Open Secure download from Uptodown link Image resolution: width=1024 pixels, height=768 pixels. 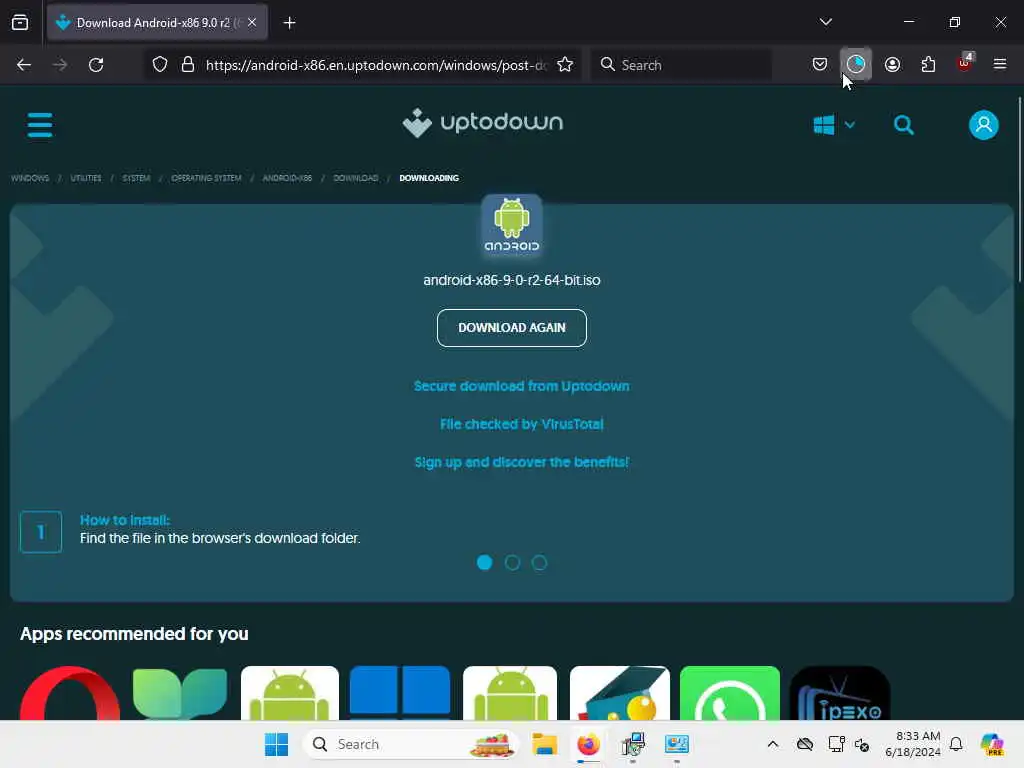tap(522, 386)
